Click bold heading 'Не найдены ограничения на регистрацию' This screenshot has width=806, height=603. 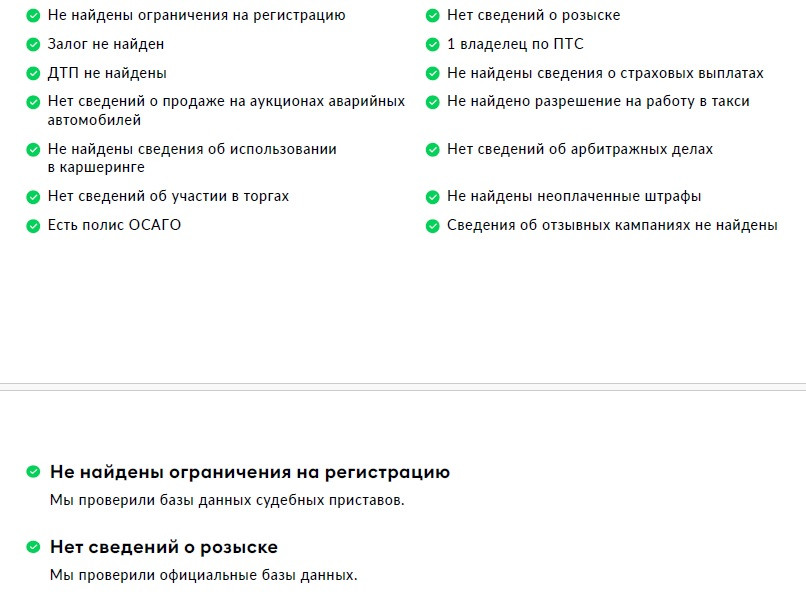click(x=250, y=472)
